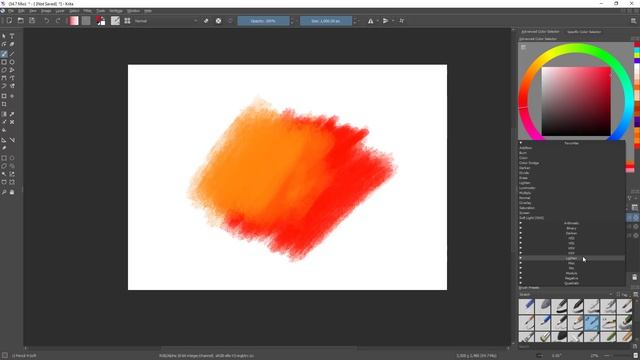The width and height of the screenshot is (640, 360).
Task: Open an existing document from toolbar
Action: click(x=20, y=20)
